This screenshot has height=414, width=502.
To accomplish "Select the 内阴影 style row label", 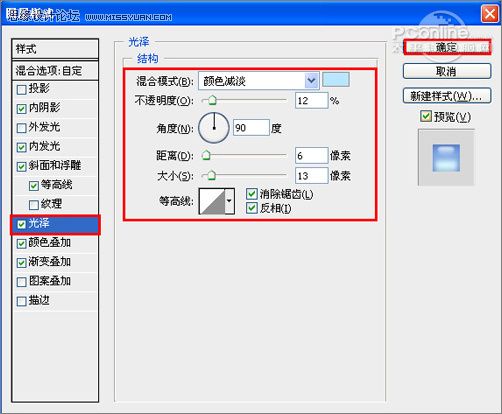I will pos(44,107).
